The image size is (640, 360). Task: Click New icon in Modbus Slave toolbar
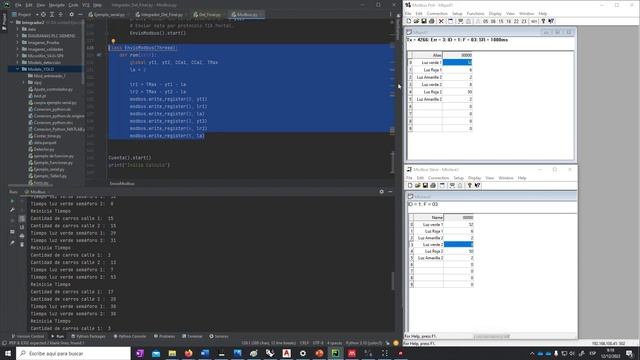410,185
